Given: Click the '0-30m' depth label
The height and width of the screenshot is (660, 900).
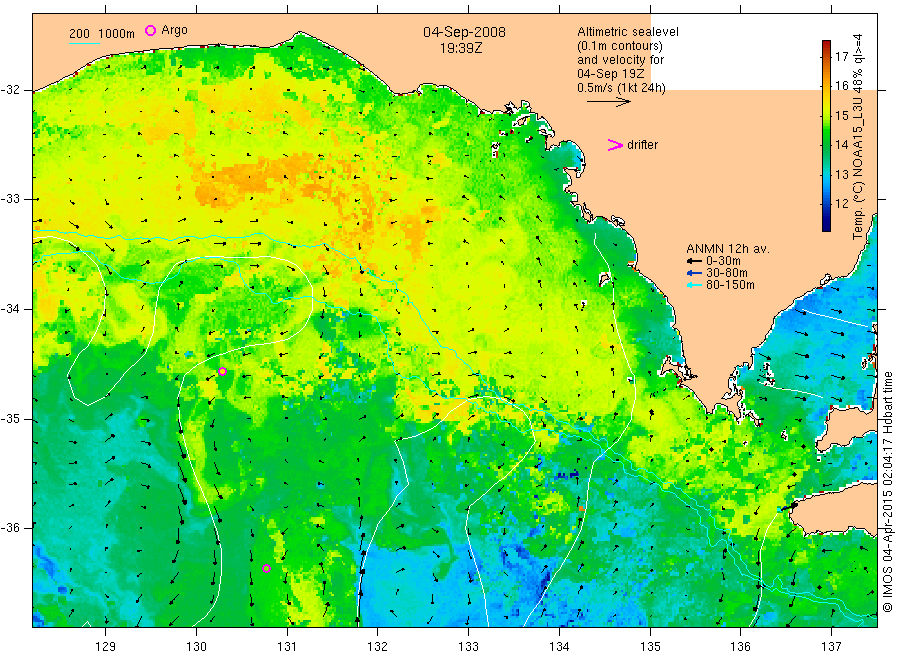Looking at the screenshot, I should (723, 261).
